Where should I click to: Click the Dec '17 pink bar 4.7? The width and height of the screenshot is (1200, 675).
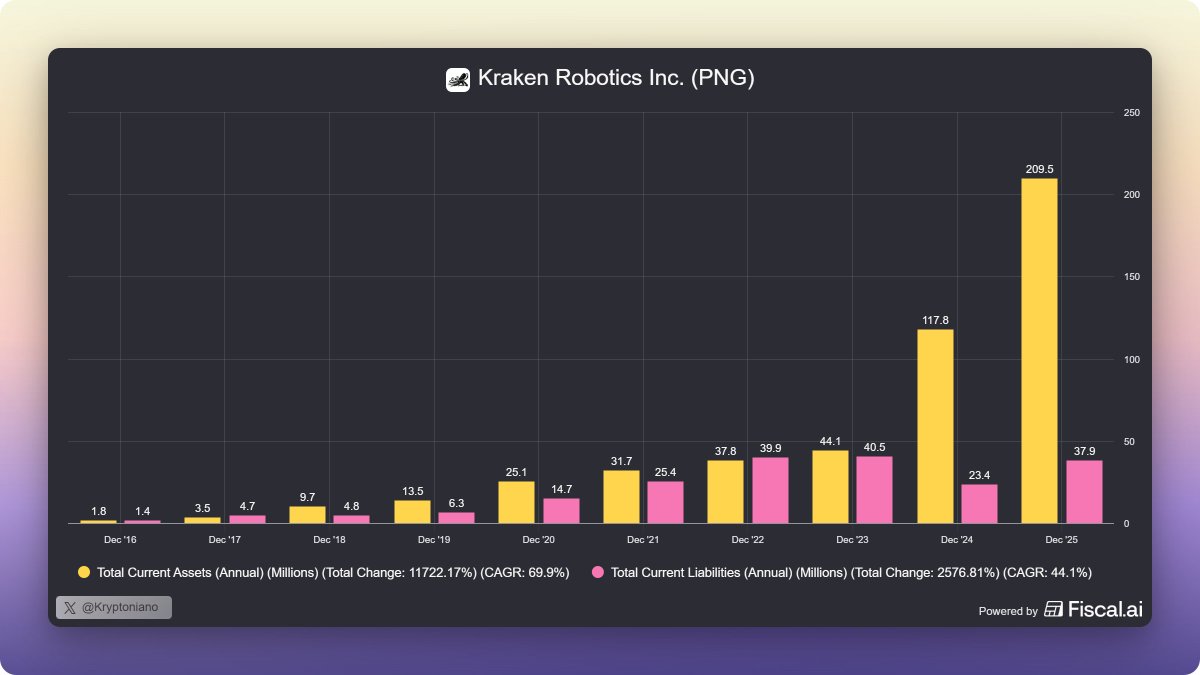[247, 519]
